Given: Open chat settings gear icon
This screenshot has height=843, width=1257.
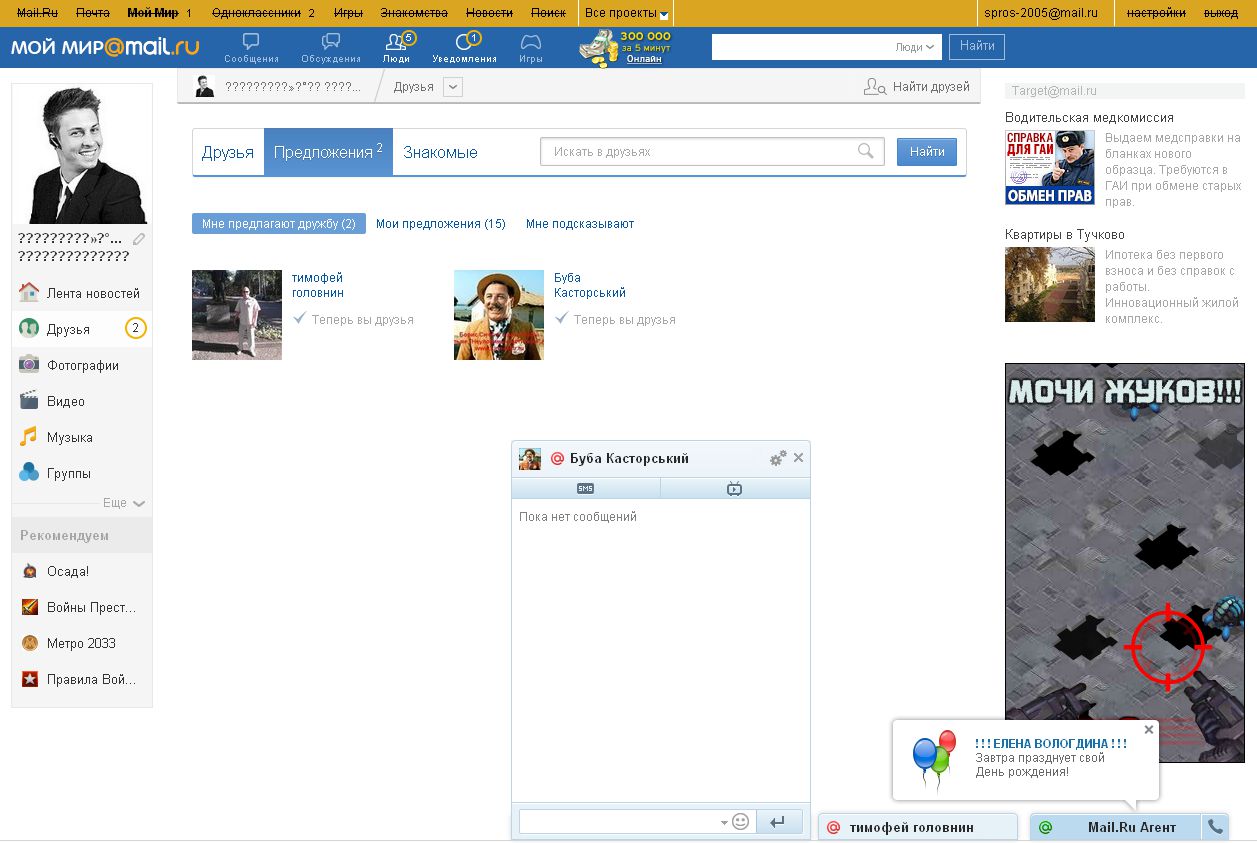Looking at the screenshot, I should point(777,458).
